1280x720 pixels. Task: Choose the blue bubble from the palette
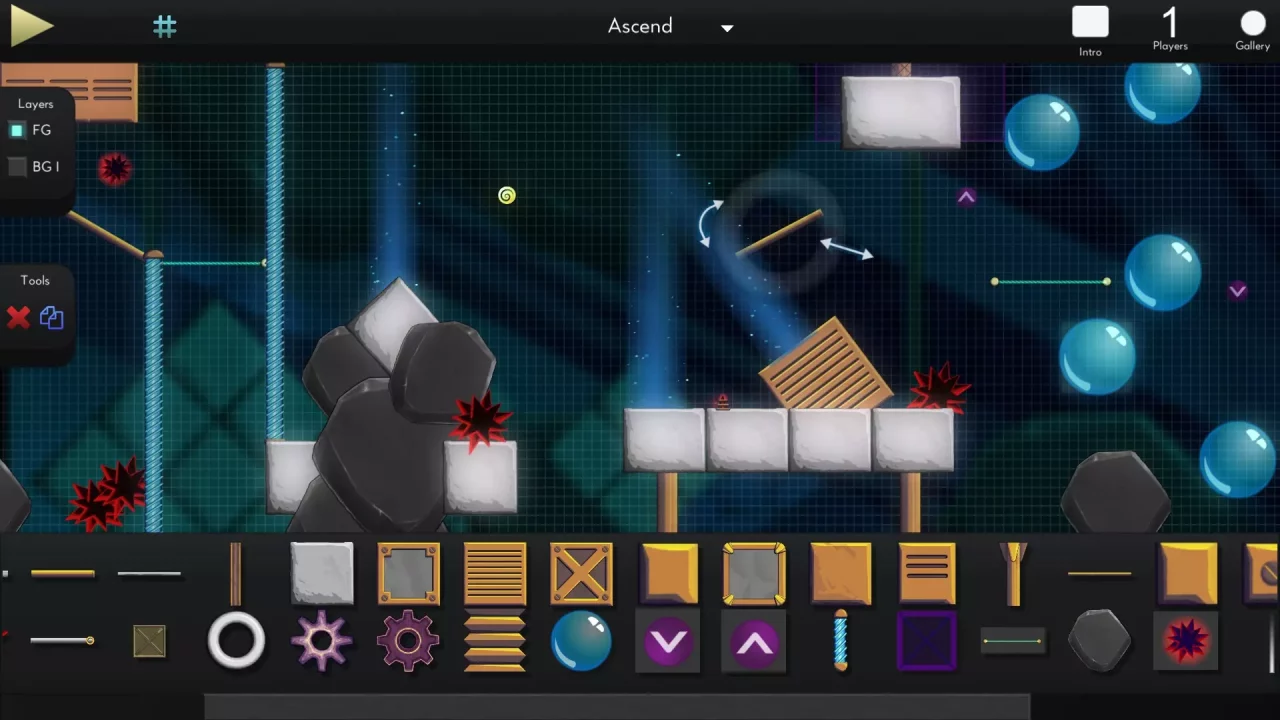(x=581, y=641)
